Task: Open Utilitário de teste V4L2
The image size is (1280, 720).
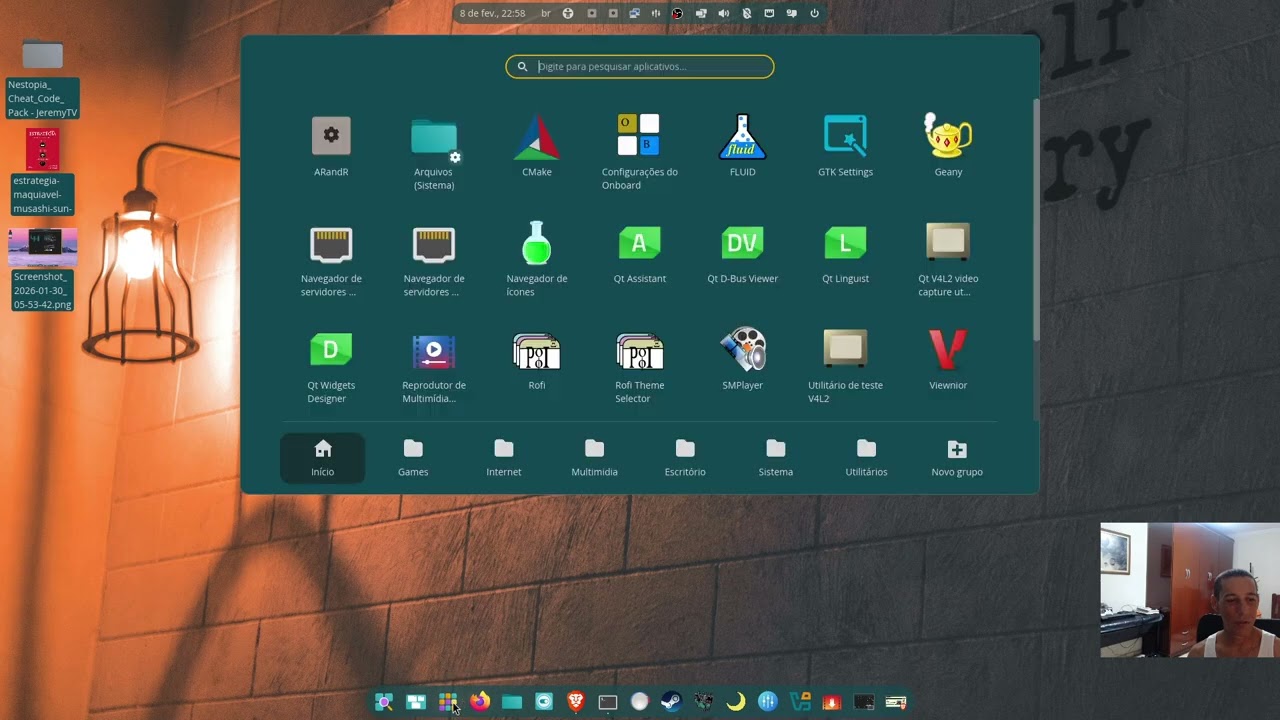Action: point(845,366)
